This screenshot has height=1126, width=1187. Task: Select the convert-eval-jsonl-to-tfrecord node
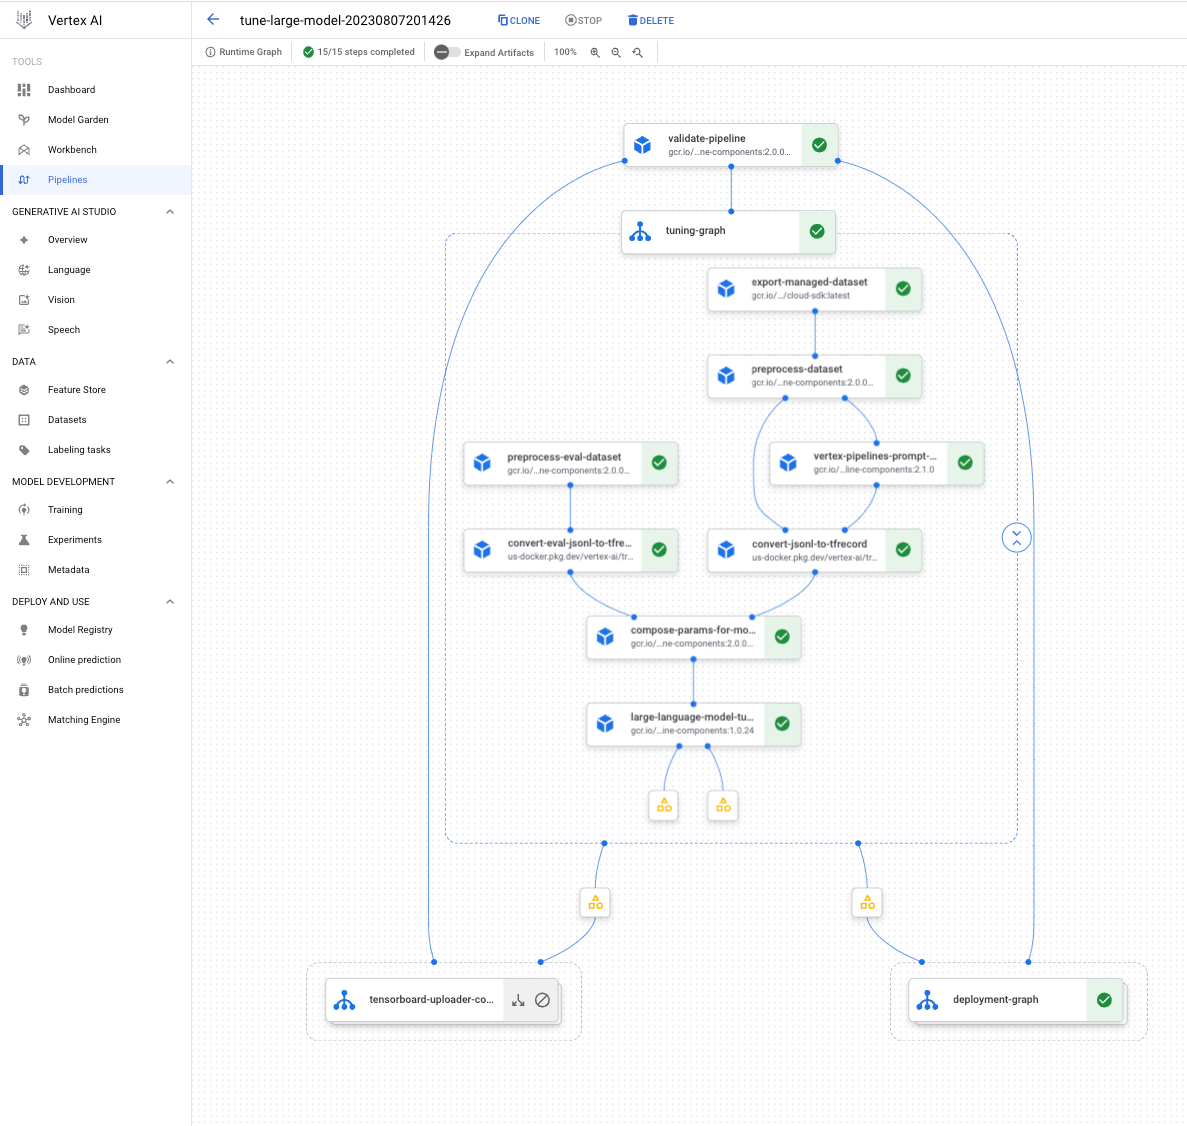click(570, 550)
